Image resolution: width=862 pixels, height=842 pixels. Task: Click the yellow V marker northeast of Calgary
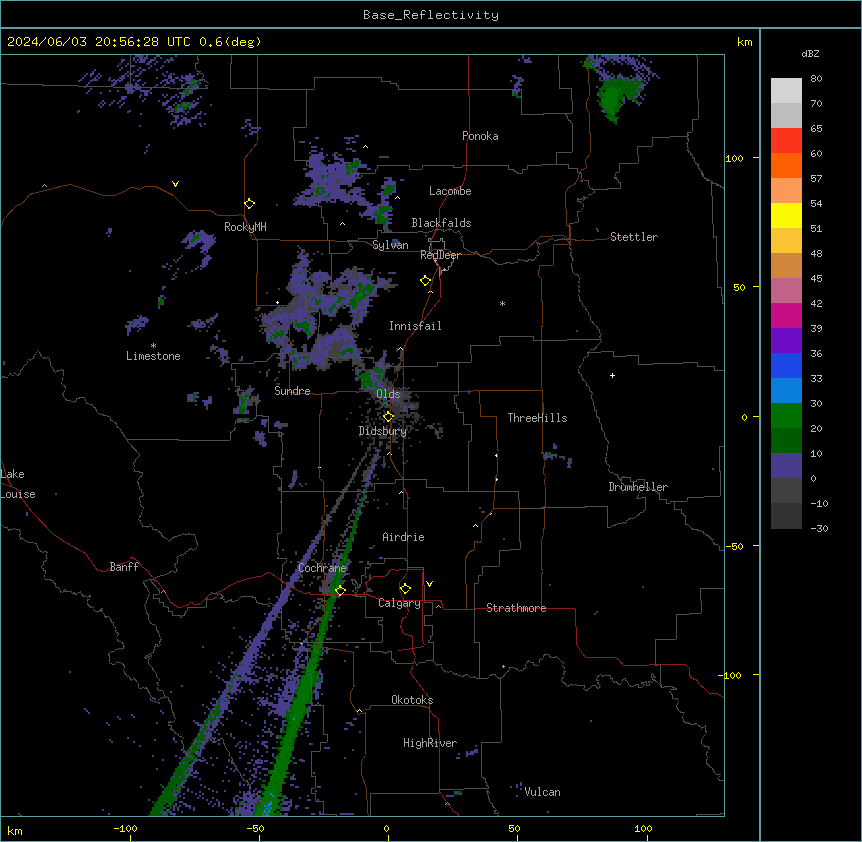pyautogui.click(x=429, y=584)
